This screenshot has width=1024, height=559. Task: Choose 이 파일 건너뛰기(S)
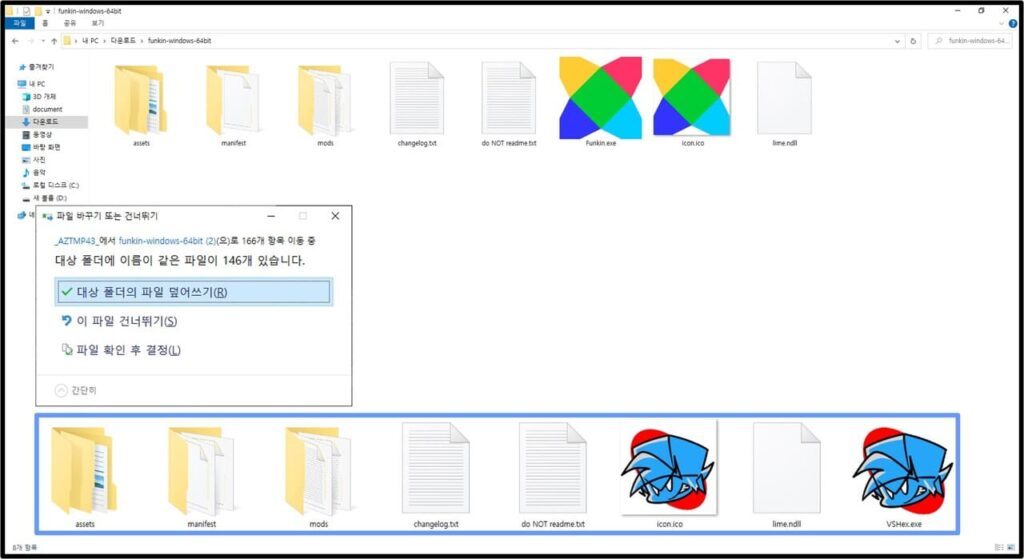click(x=118, y=321)
